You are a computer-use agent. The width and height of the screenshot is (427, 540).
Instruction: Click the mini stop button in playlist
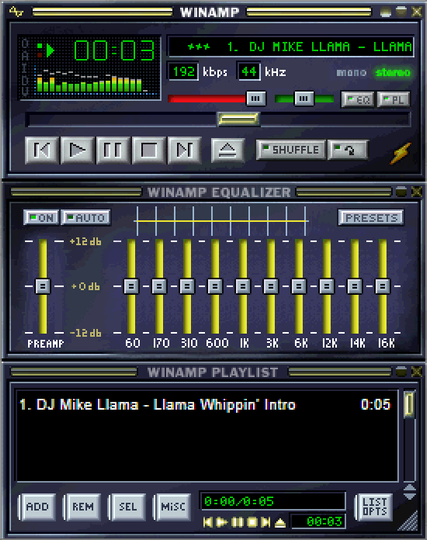pos(252,522)
